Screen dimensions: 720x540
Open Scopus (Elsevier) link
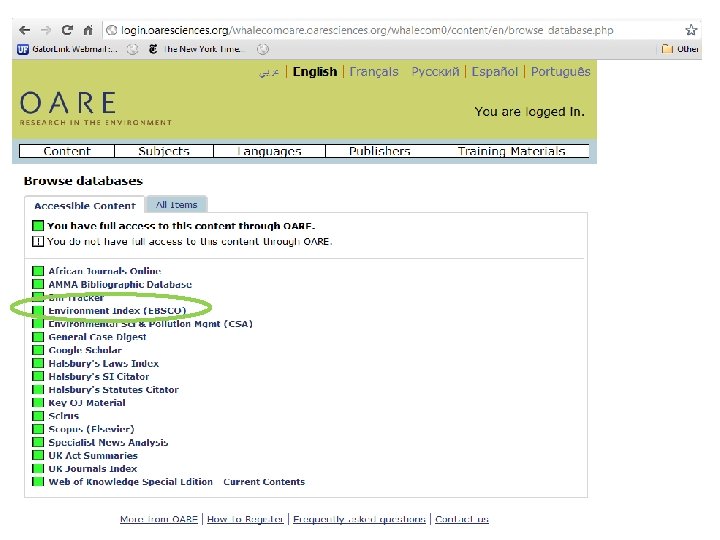(91, 429)
